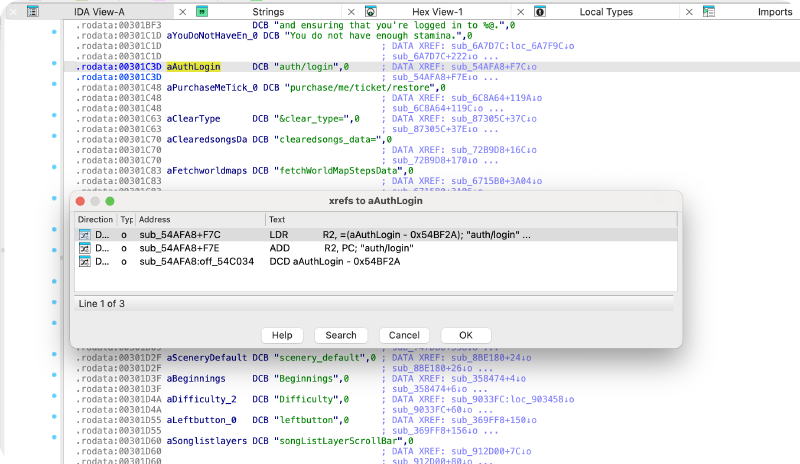Click the IDA View-A tab icon

[33, 12]
